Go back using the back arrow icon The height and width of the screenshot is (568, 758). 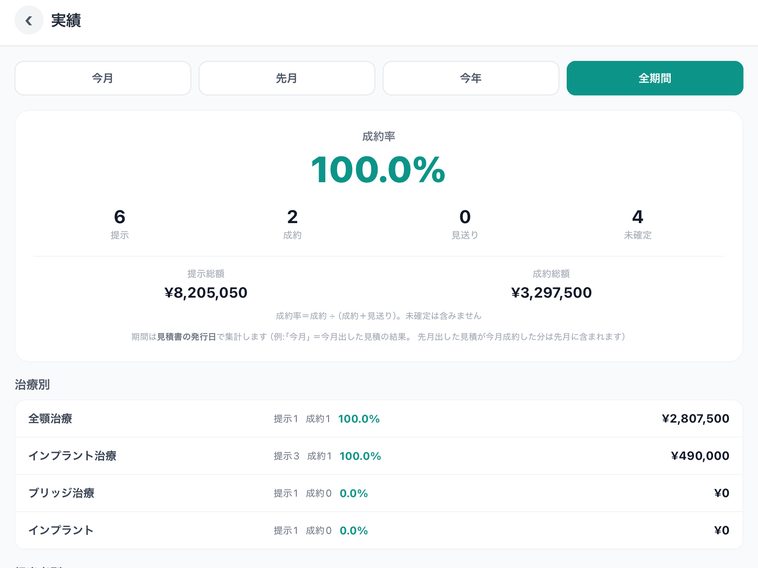(x=29, y=20)
